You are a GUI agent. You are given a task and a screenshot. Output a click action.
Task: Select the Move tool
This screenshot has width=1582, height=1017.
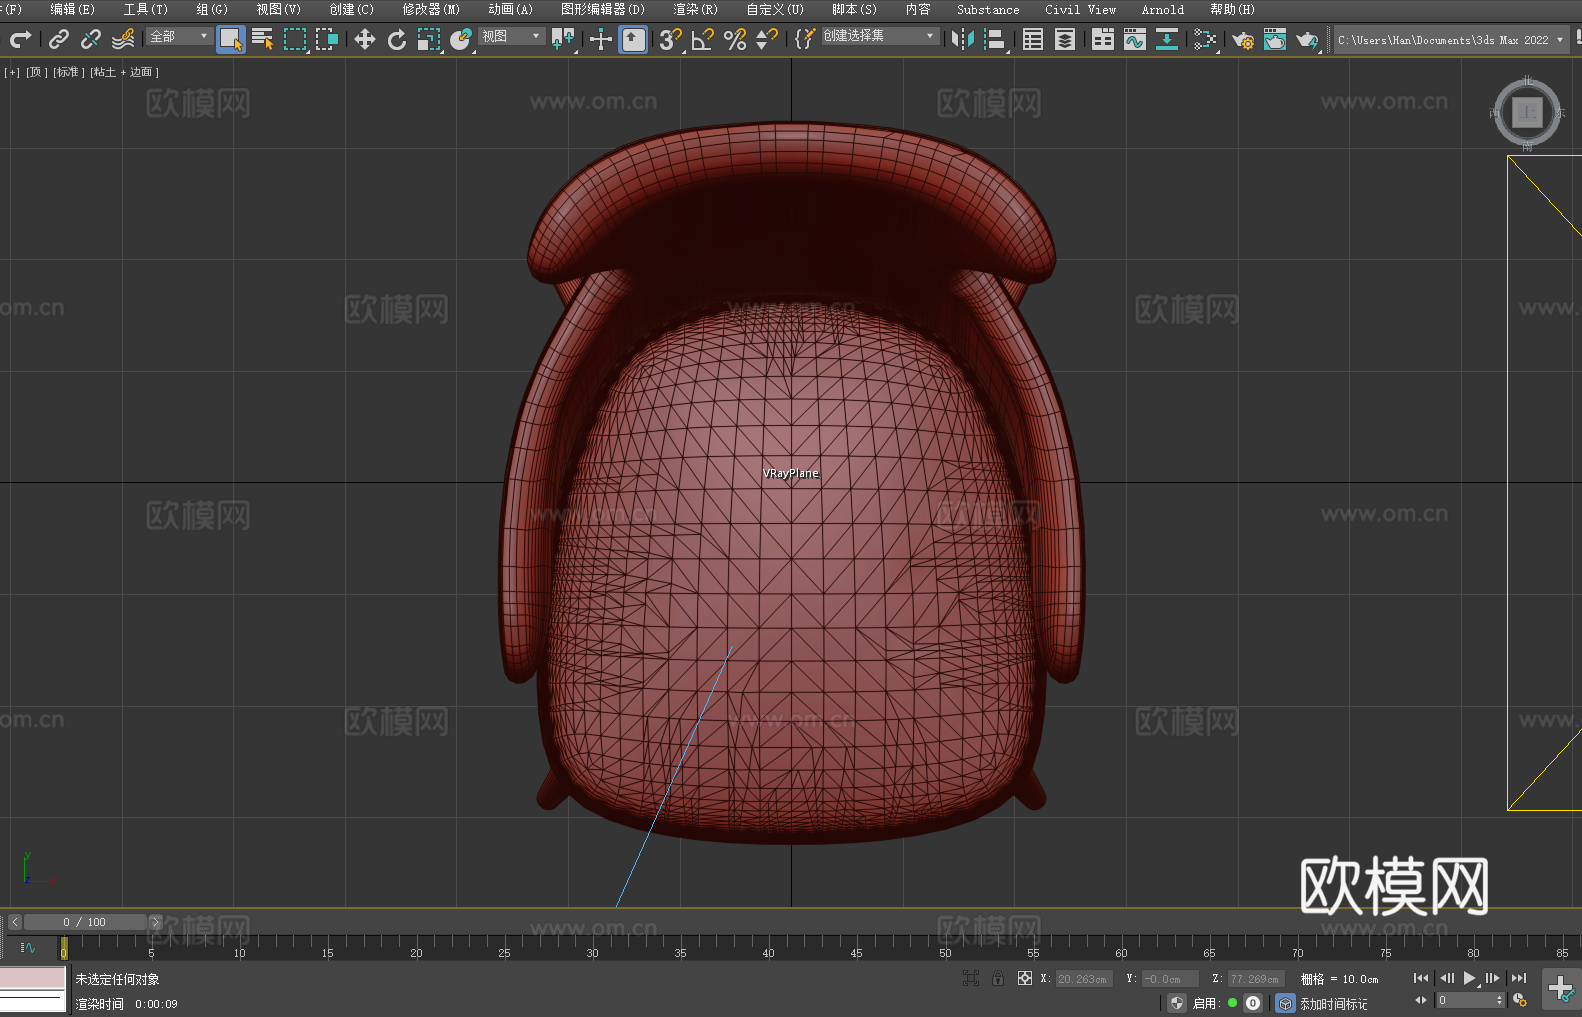(365, 39)
